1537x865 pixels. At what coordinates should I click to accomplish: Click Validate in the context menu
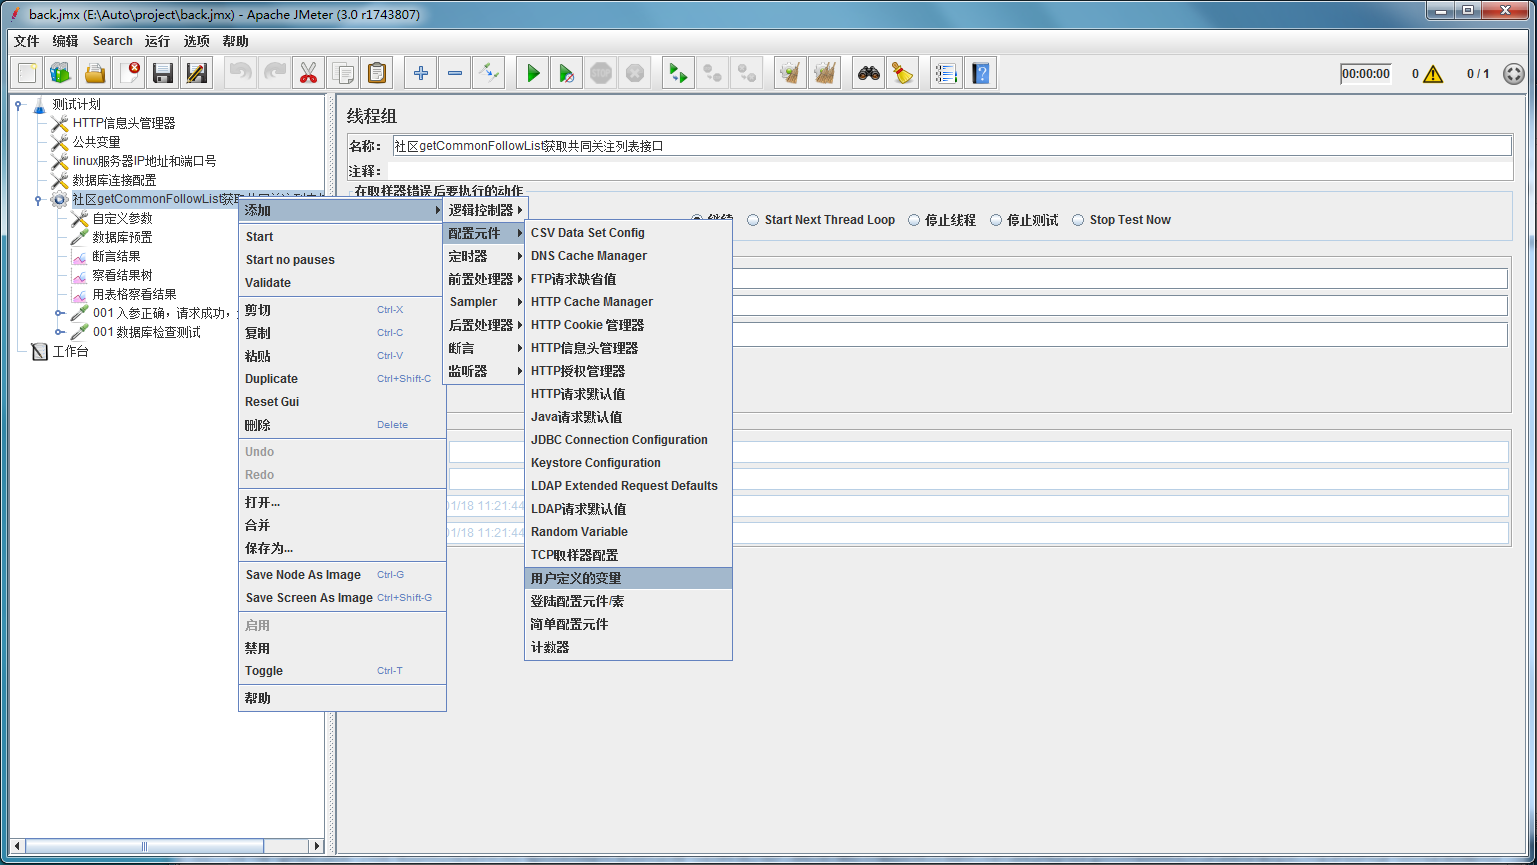point(342,283)
